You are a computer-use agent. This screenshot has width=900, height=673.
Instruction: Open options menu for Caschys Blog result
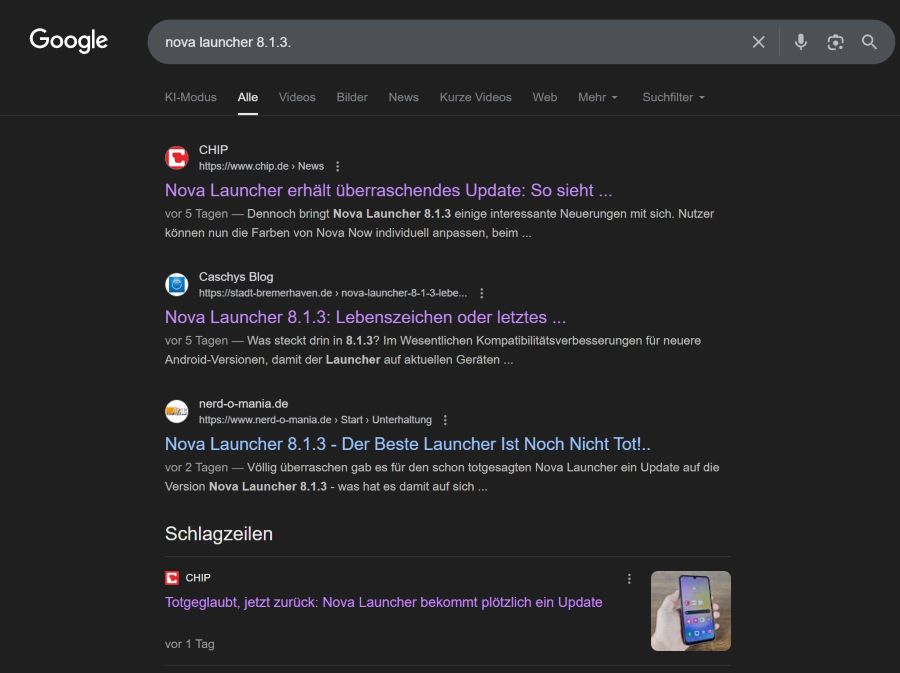pos(482,293)
